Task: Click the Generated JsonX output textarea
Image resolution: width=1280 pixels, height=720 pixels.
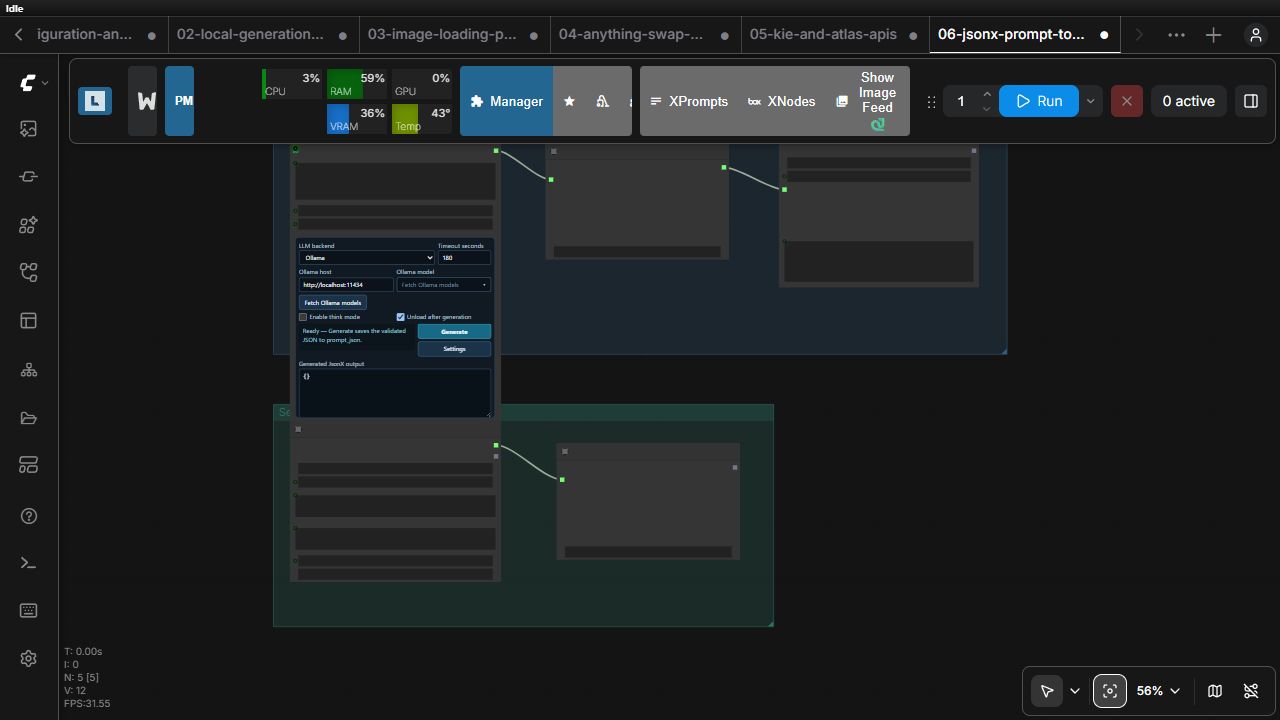Action: click(395, 393)
